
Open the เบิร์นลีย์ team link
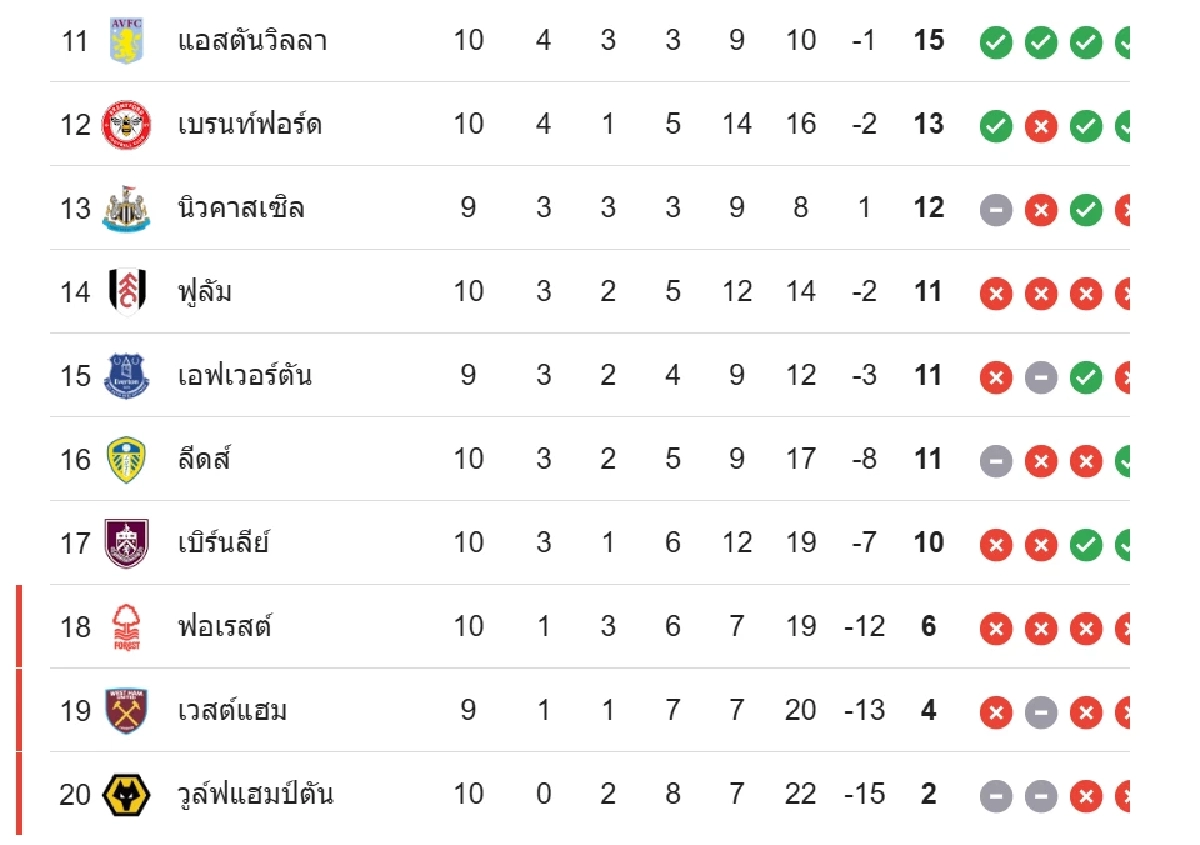(224, 544)
